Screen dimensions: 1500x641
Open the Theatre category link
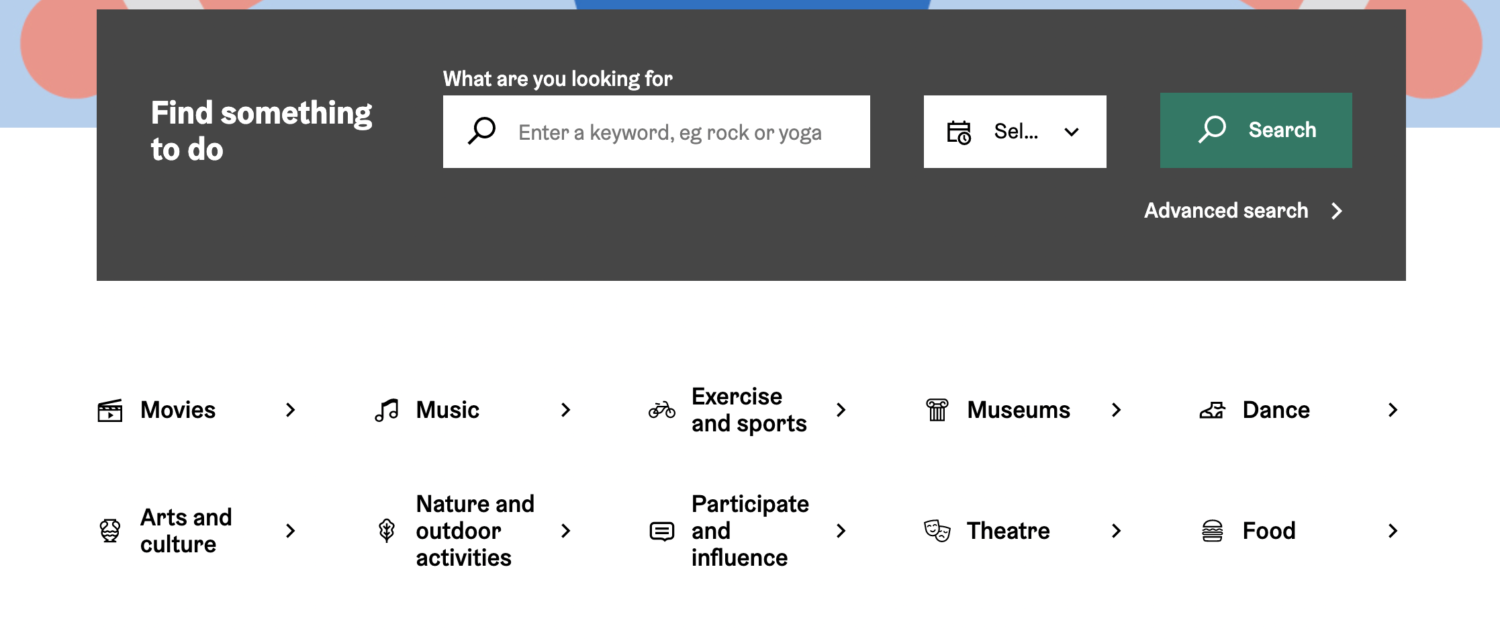click(x=1008, y=531)
